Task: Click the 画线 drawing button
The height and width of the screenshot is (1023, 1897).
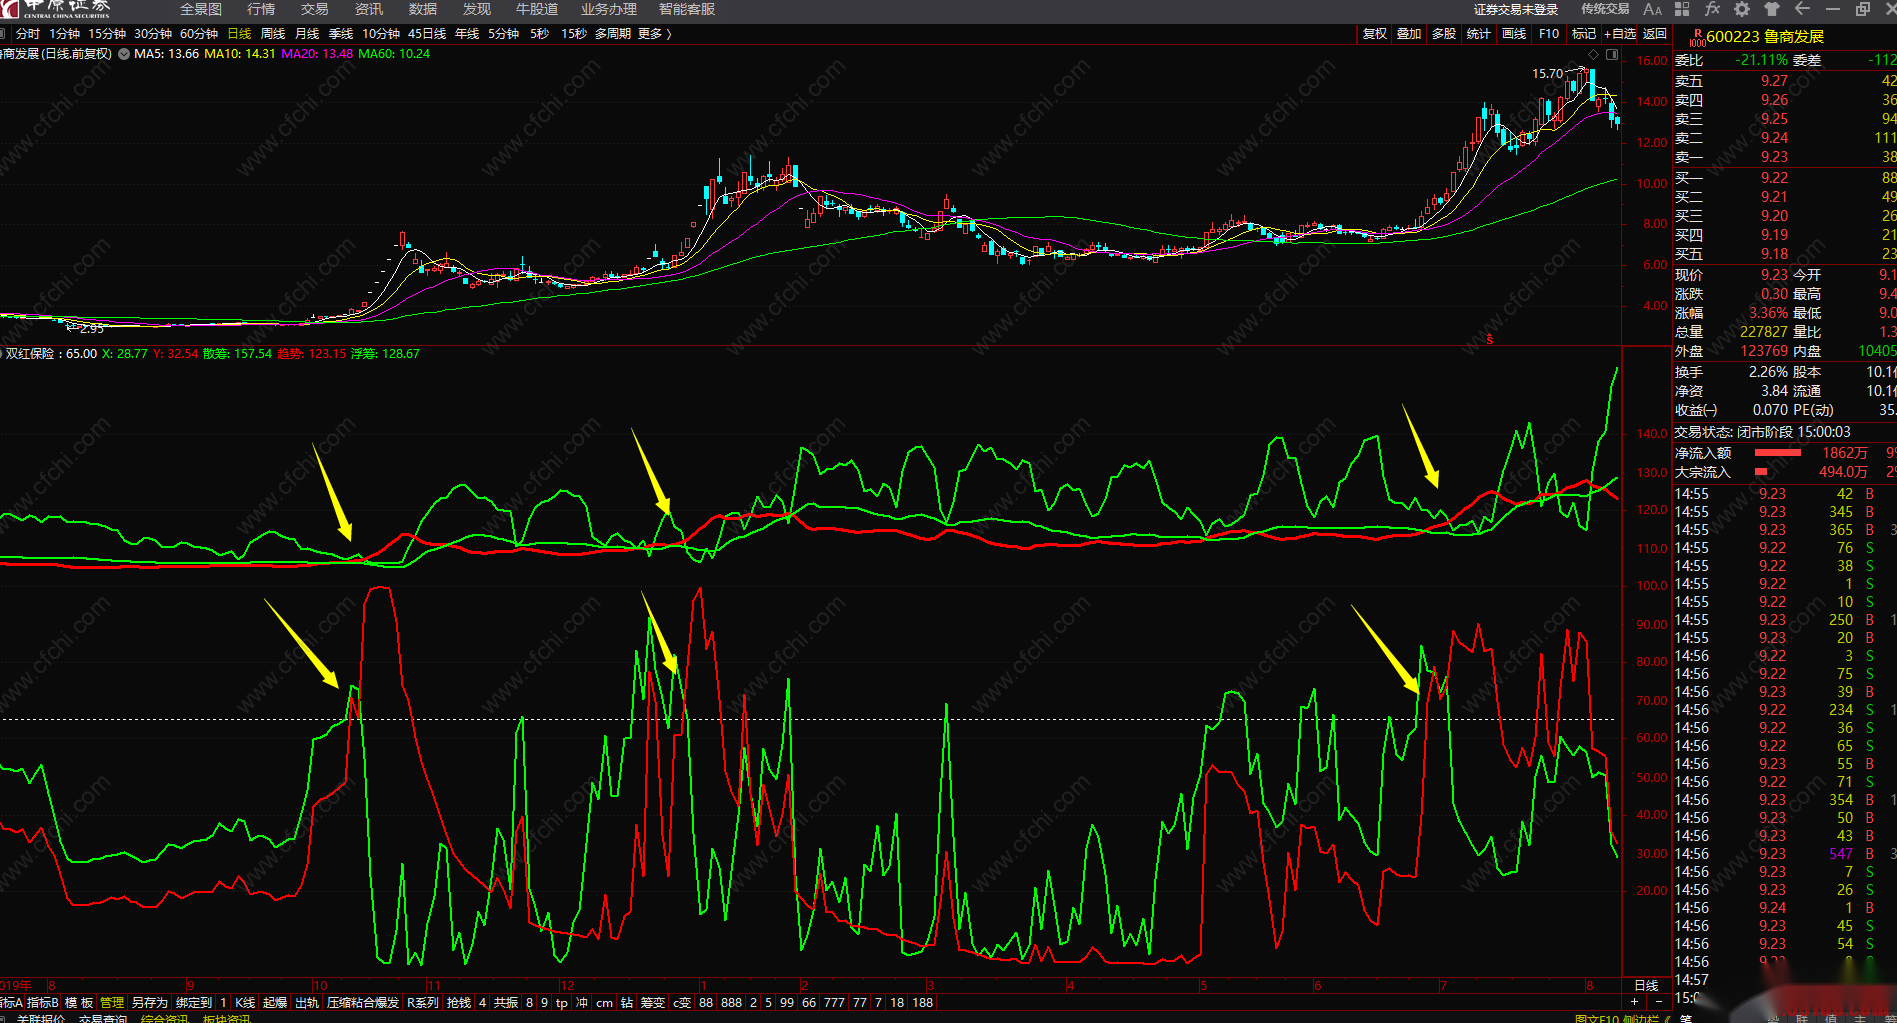Action: (1514, 34)
